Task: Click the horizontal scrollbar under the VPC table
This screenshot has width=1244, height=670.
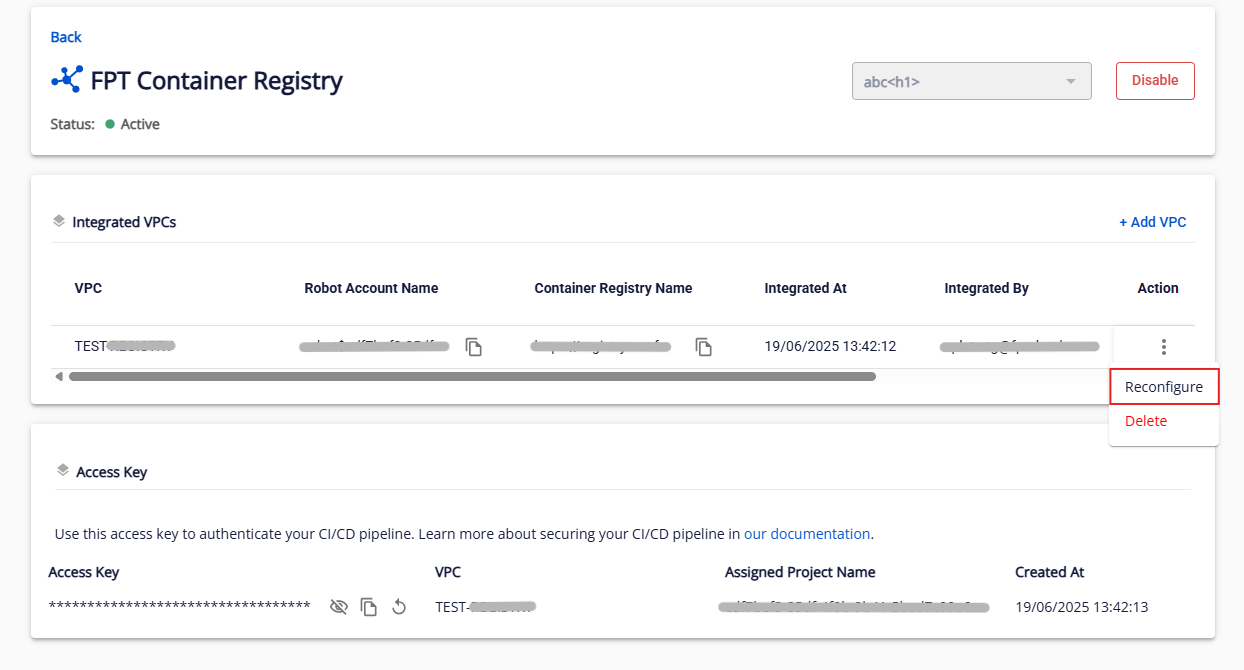Action: (472, 377)
